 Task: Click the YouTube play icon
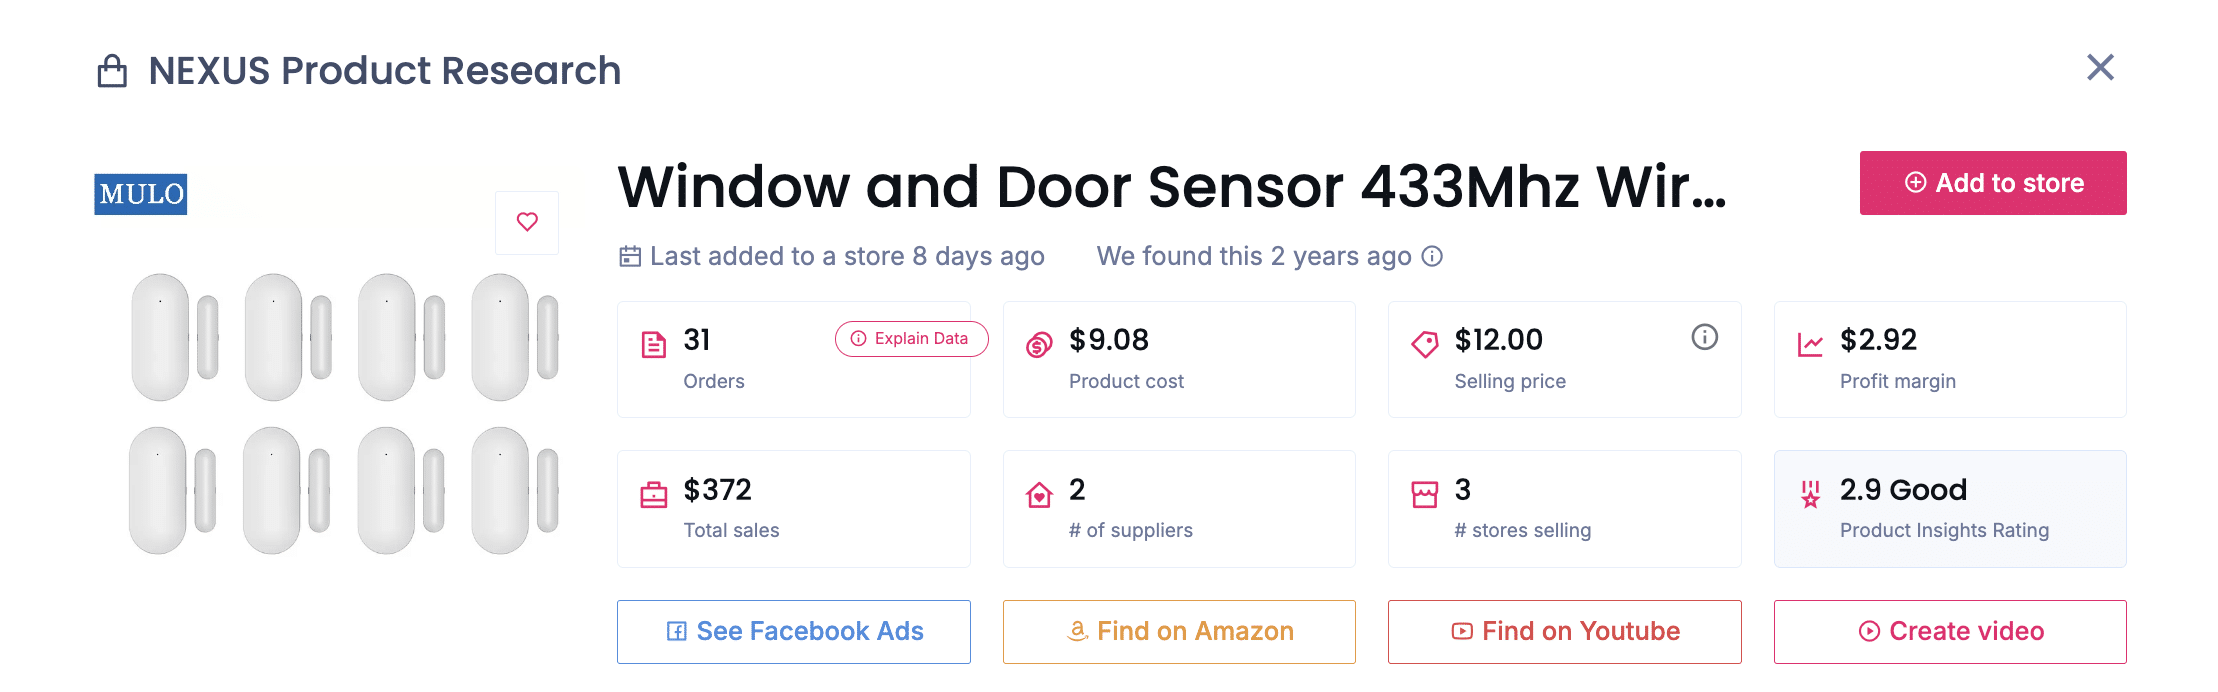pos(1461,631)
